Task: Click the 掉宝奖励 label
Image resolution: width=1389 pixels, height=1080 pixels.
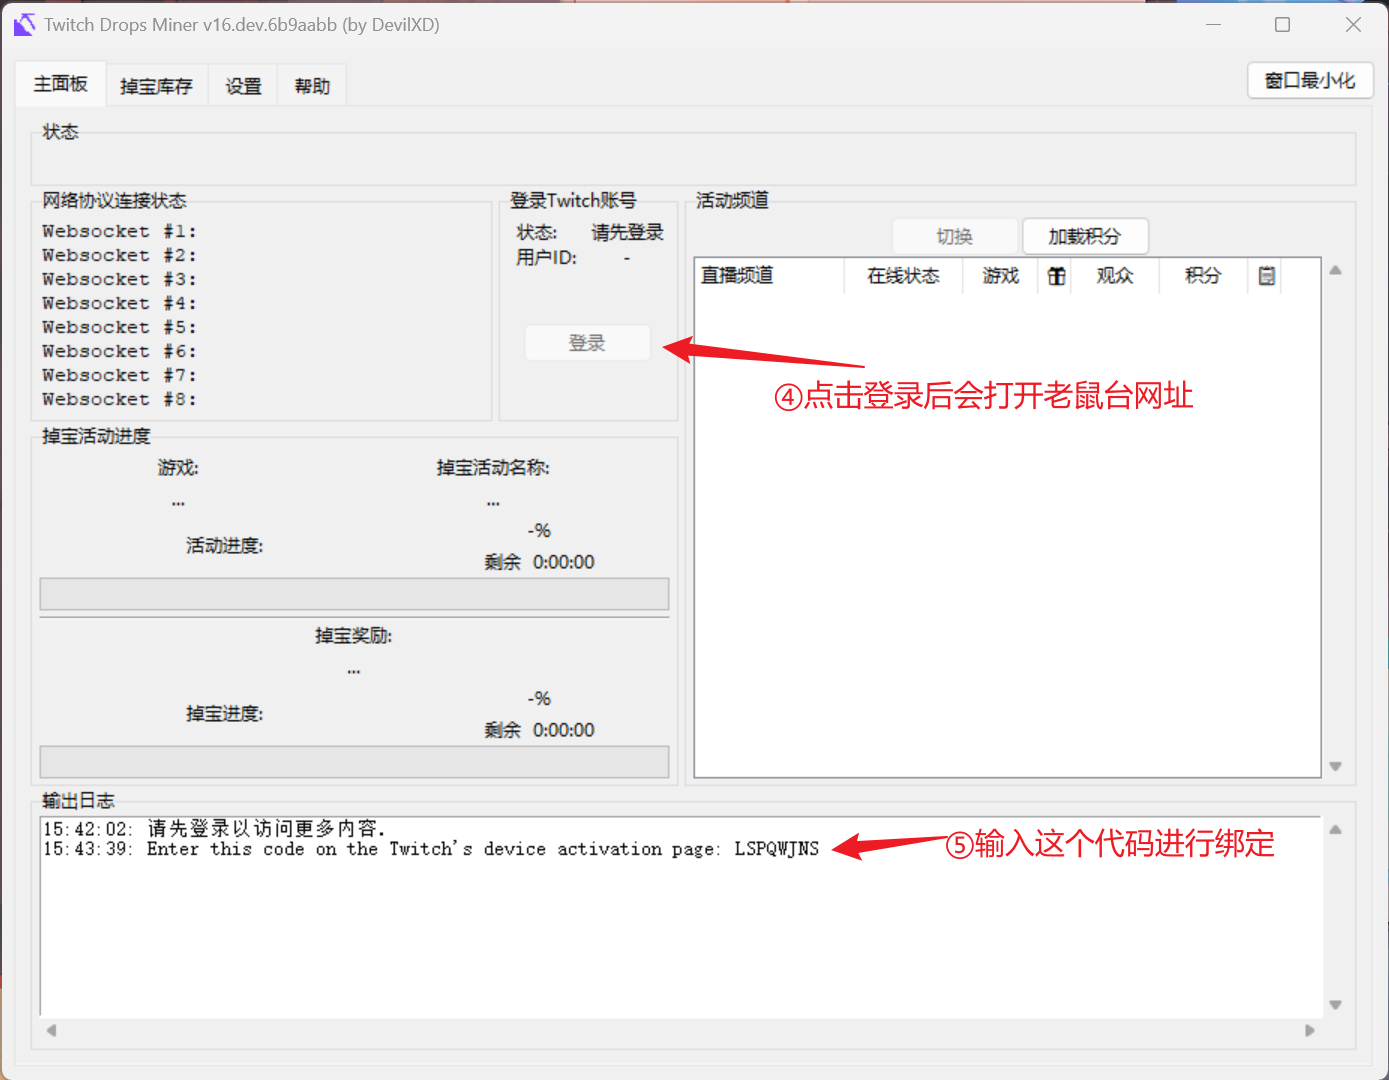Action: tap(354, 636)
